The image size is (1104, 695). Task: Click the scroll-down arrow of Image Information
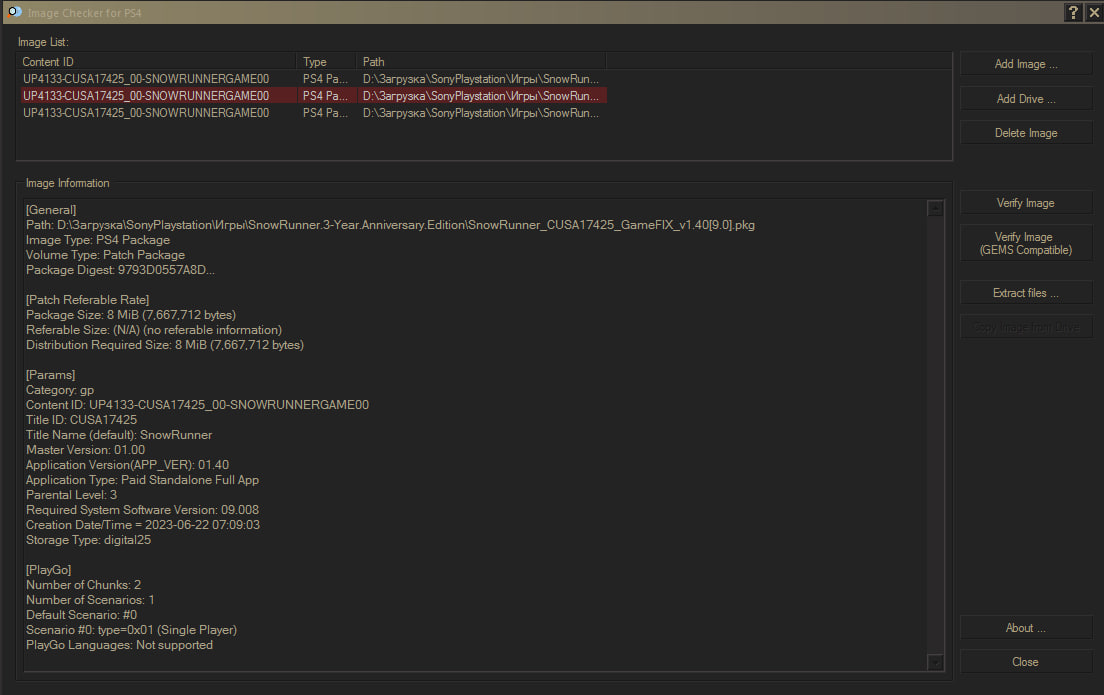point(935,662)
